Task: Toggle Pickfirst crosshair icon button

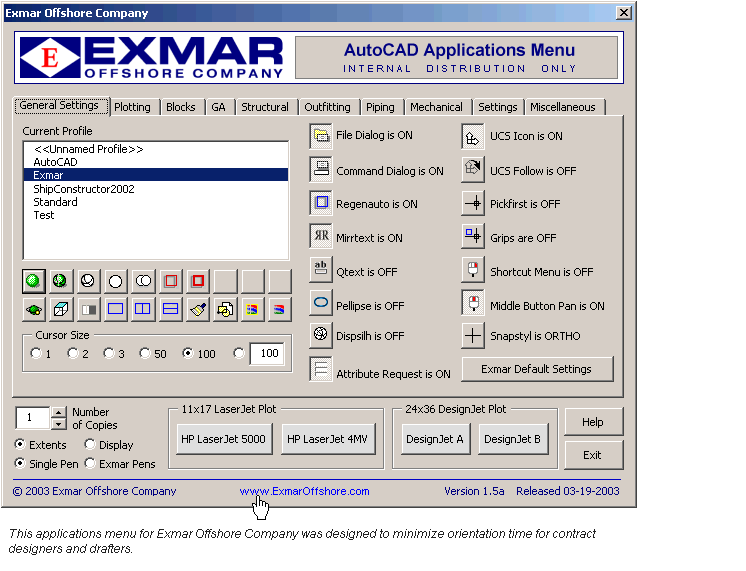Action: (x=473, y=203)
